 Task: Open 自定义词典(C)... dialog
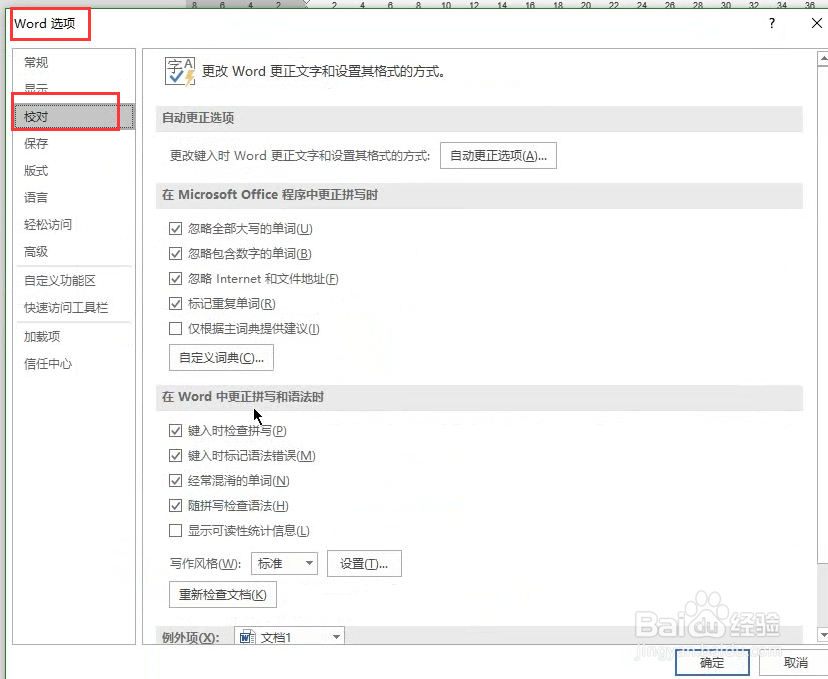click(221, 358)
